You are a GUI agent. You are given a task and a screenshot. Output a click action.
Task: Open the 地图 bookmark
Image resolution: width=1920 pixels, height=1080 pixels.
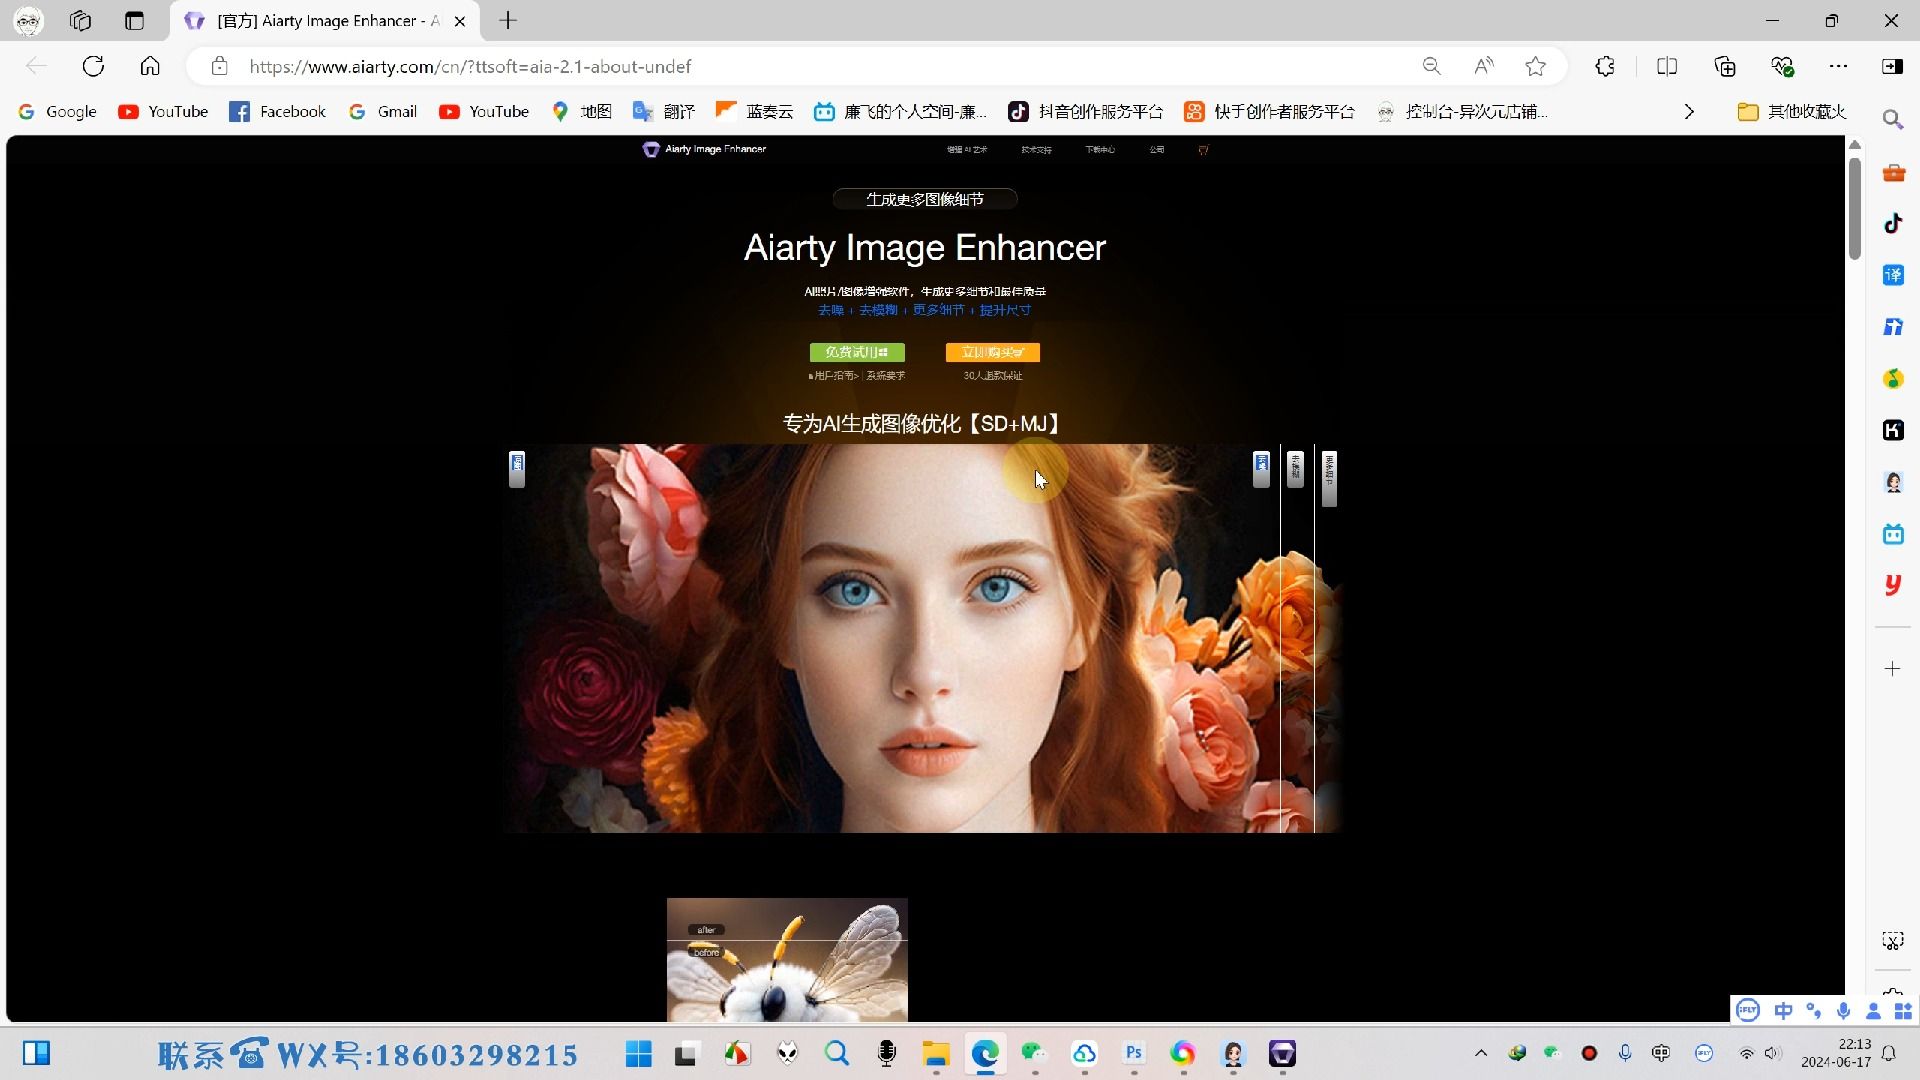(x=581, y=112)
